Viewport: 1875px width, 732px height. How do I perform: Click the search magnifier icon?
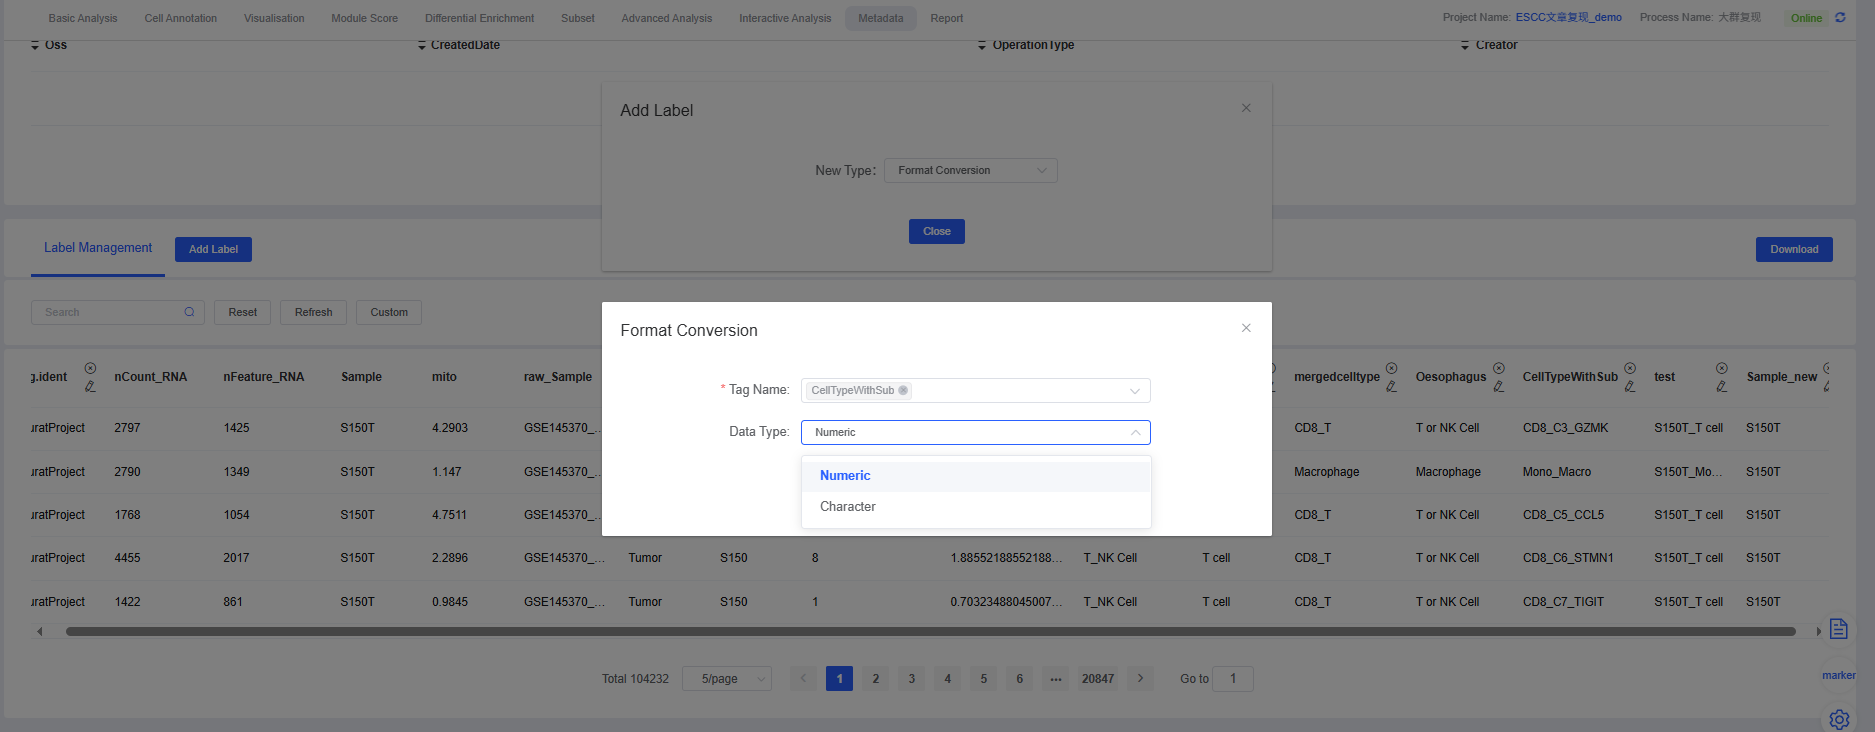click(189, 312)
